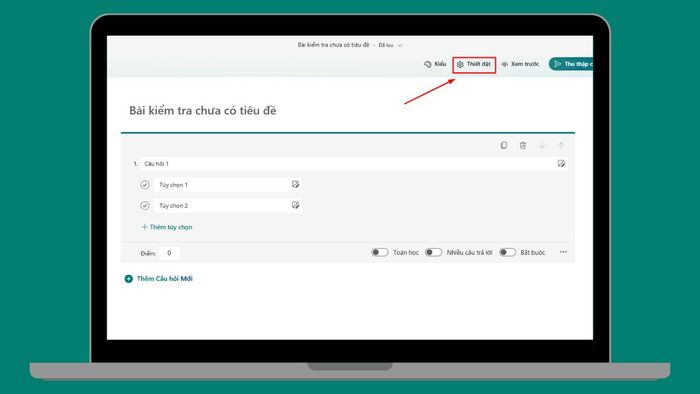Expand the Đã lưu dropdown chevron
The height and width of the screenshot is (394, 700).
coord(400,45)
